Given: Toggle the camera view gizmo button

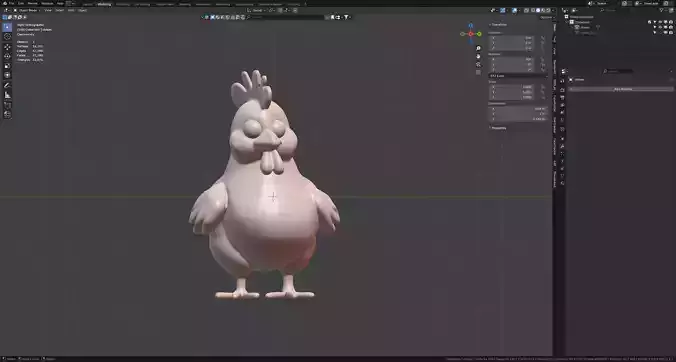Looking at the screenshot, I should tap(478, 65).
